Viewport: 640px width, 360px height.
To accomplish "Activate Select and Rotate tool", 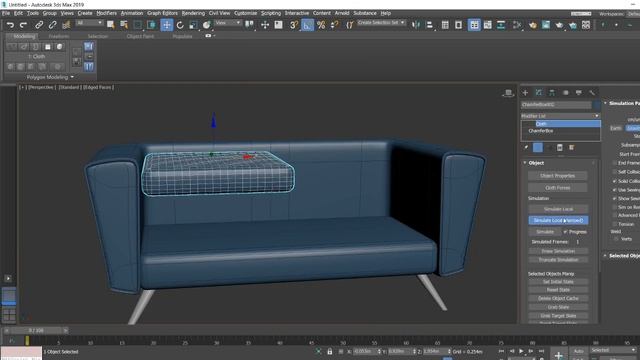I will (x=180, y=25).
